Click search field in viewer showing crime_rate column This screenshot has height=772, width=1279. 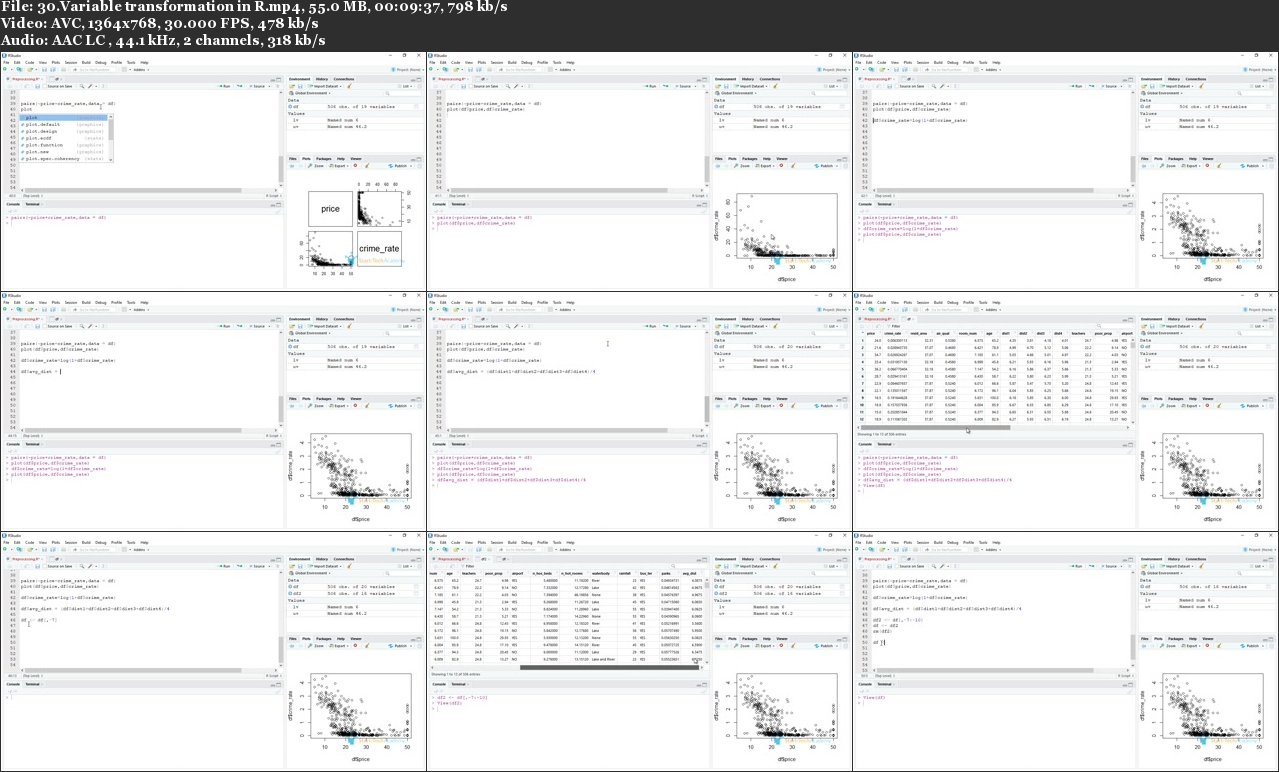(1113, 326)
